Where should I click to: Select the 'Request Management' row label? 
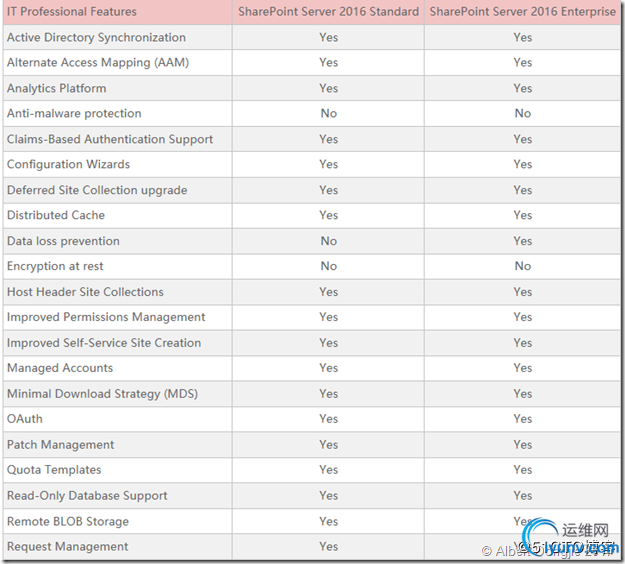68,546
